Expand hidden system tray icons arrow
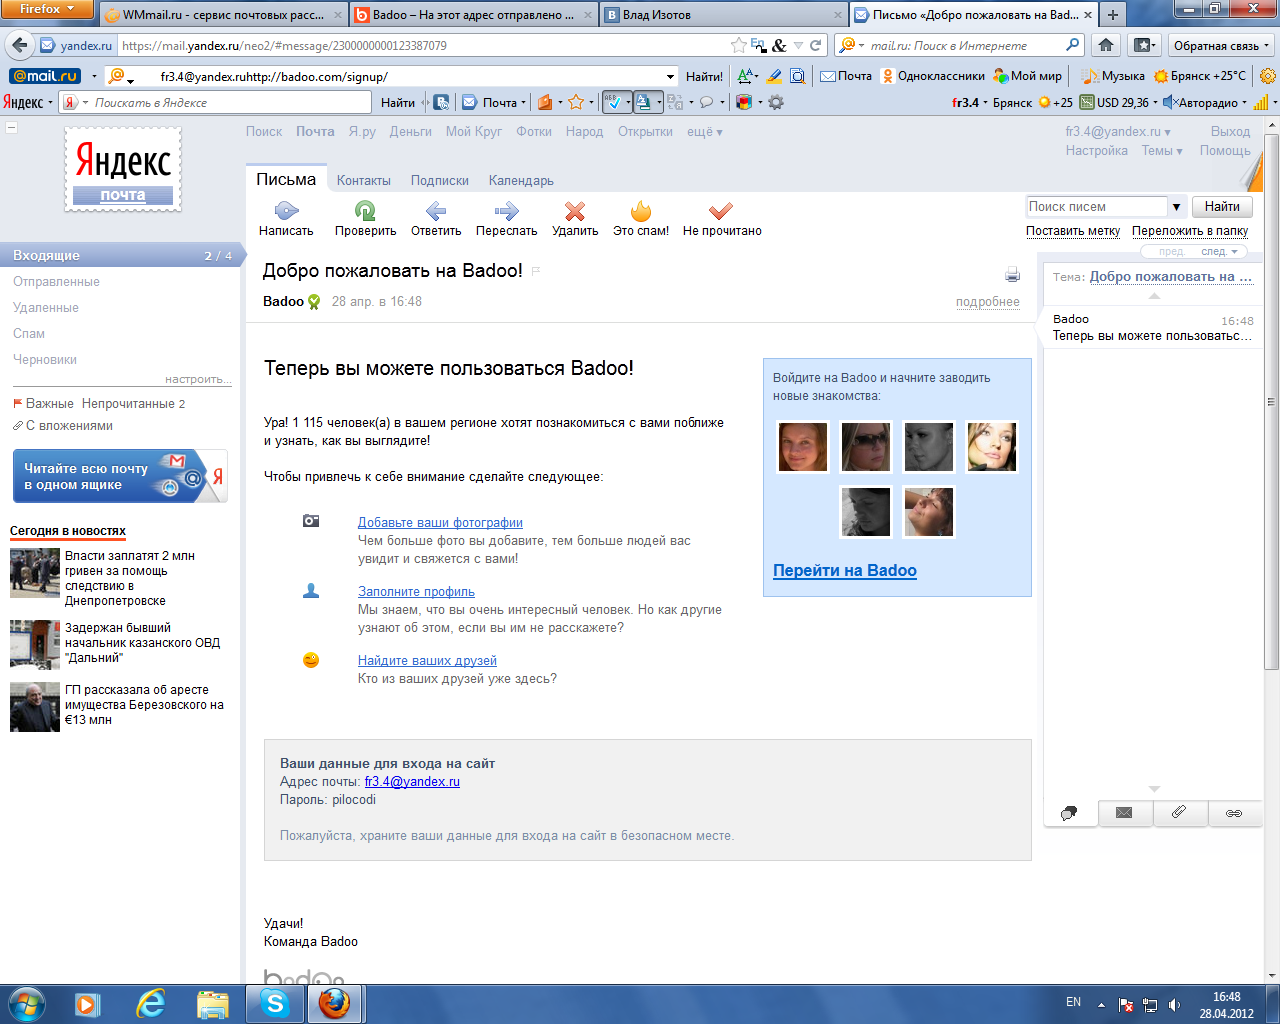The height and width of the screenshot is (1024, 1280). pos(1101,1004)
